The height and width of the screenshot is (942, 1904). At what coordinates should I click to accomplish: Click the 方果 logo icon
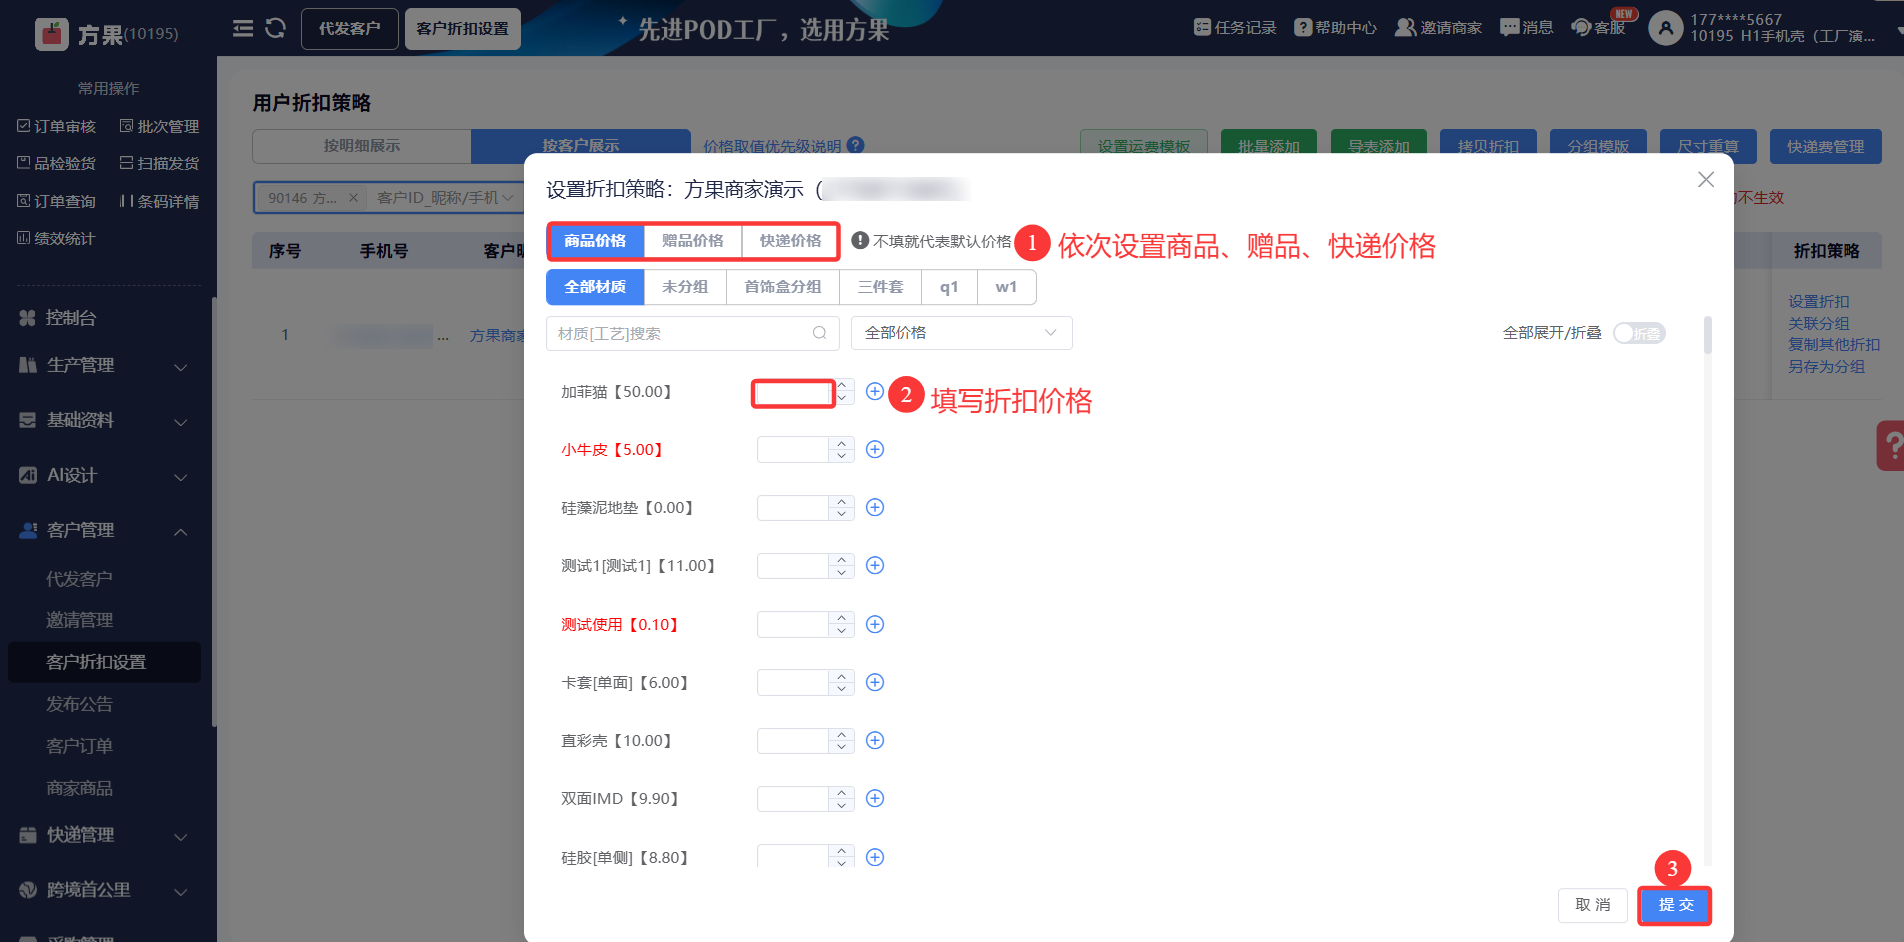pos(51,34)
